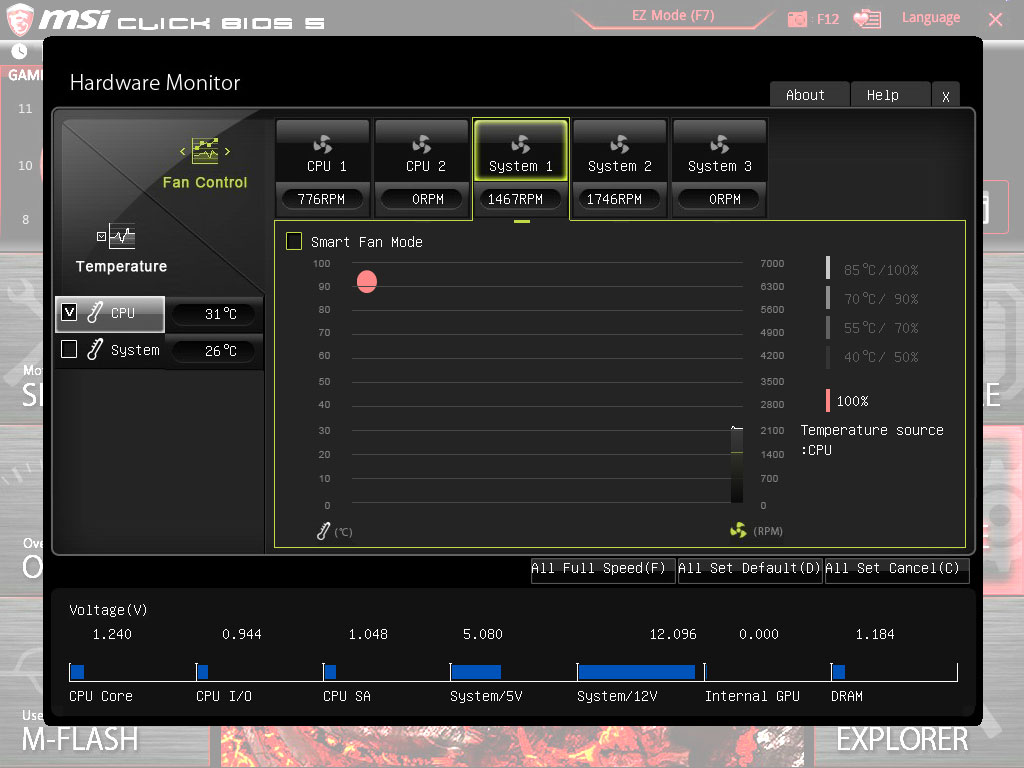This screenshot has height=768, width=1024.
Task: Click the pink fan speed point on graph
Action: pyautogui.click(x=367, y=281)
